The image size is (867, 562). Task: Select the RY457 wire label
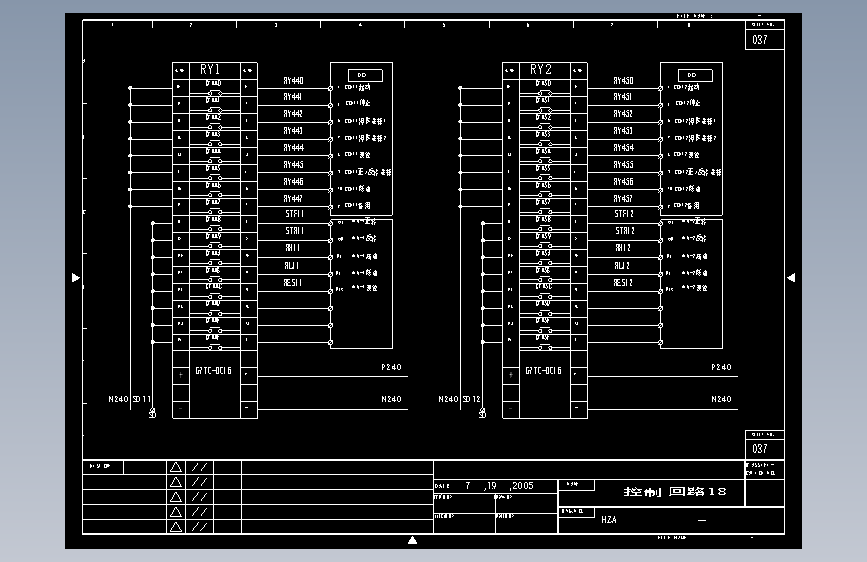coord(623,199)
